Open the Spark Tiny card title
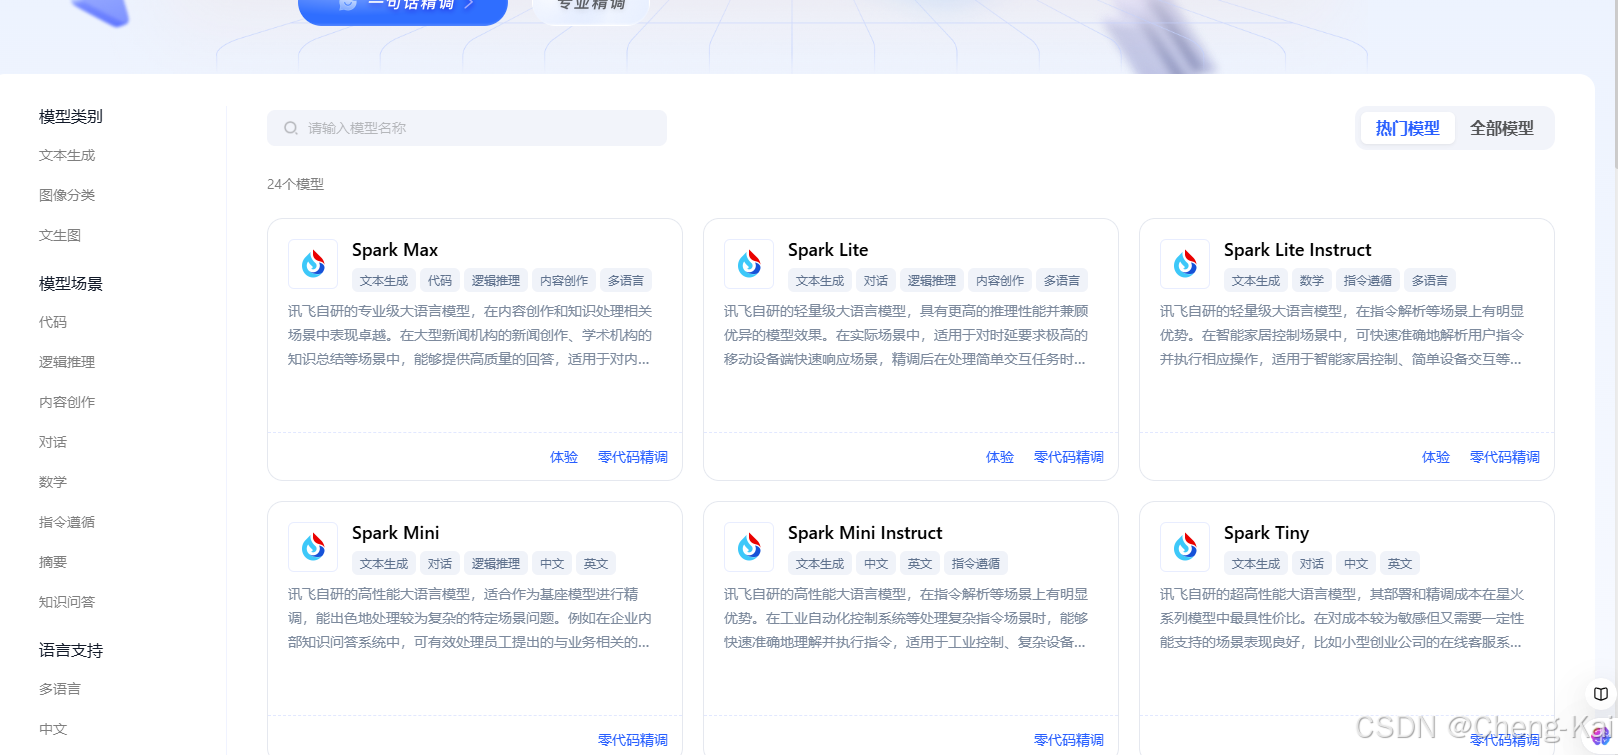1618x755 pixels. point(1266,533)
